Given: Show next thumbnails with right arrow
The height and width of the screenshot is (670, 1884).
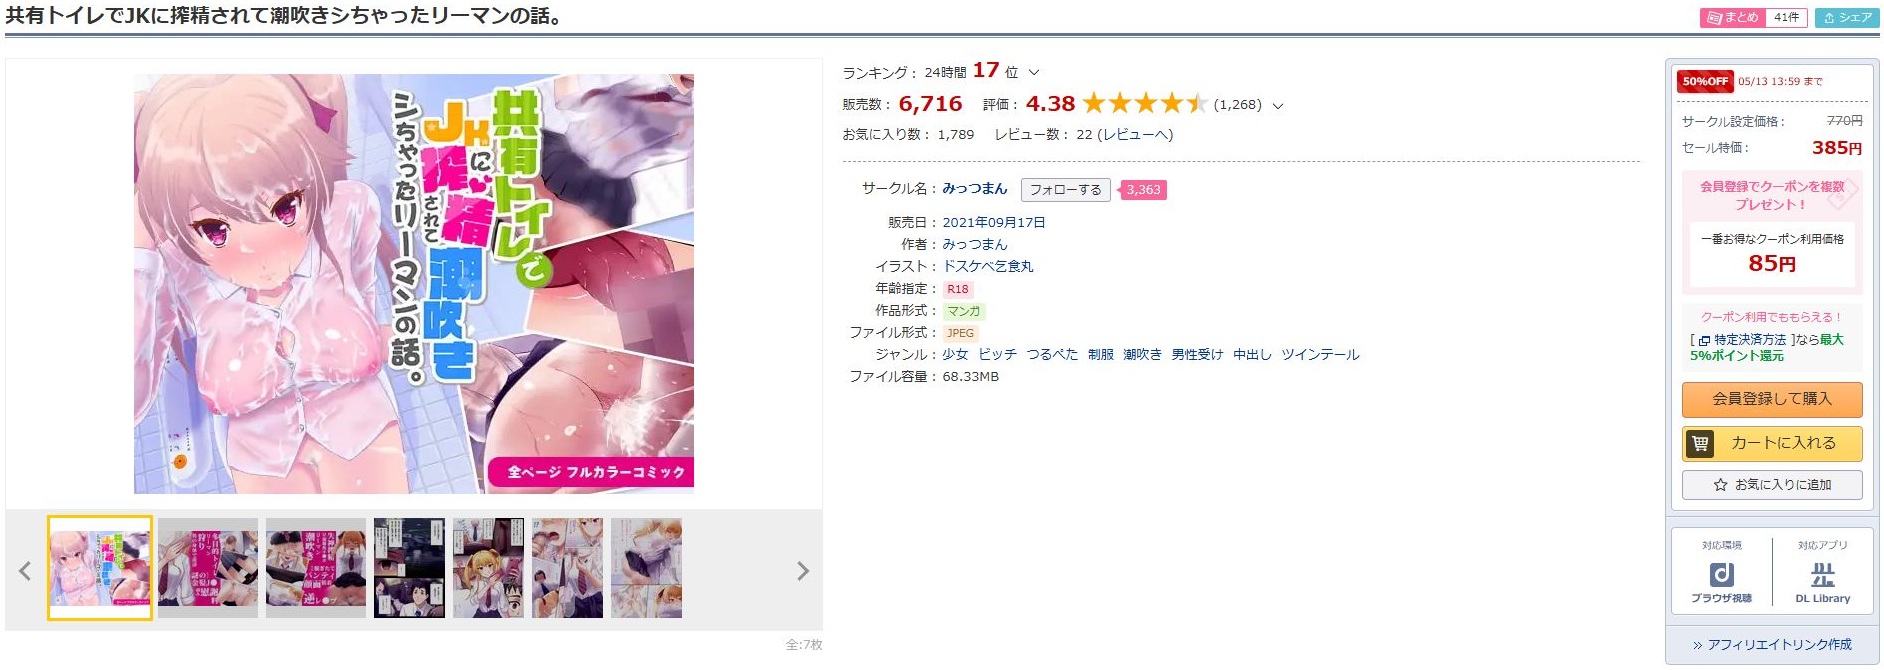Looking at the screenshot, I should (802, 571).
